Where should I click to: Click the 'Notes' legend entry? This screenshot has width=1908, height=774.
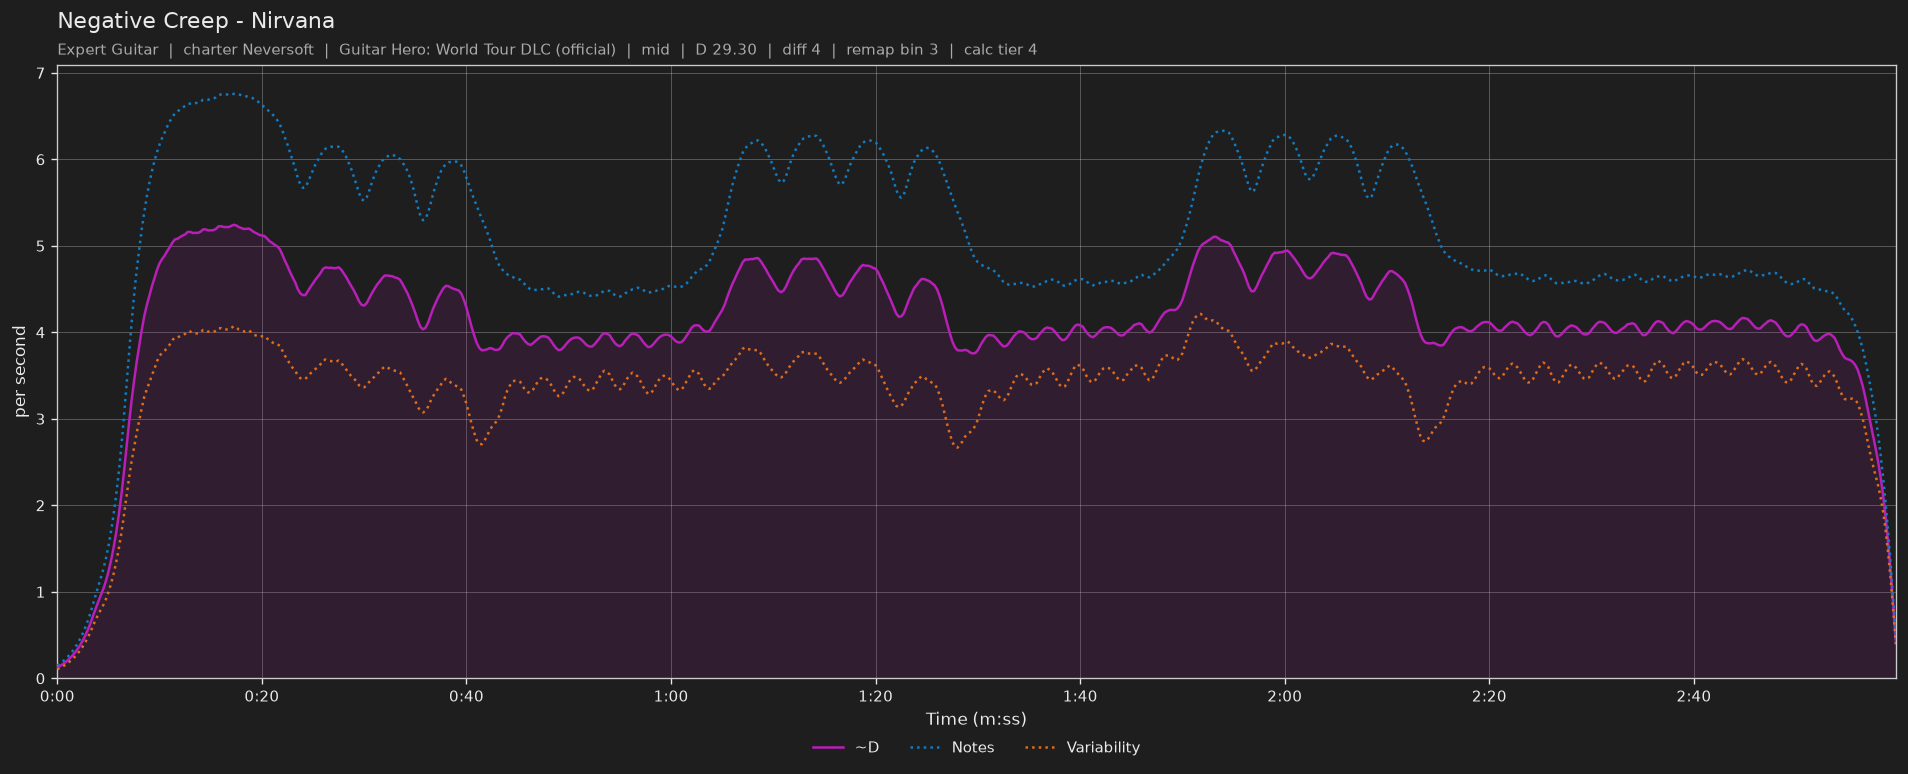coord(952,748)
